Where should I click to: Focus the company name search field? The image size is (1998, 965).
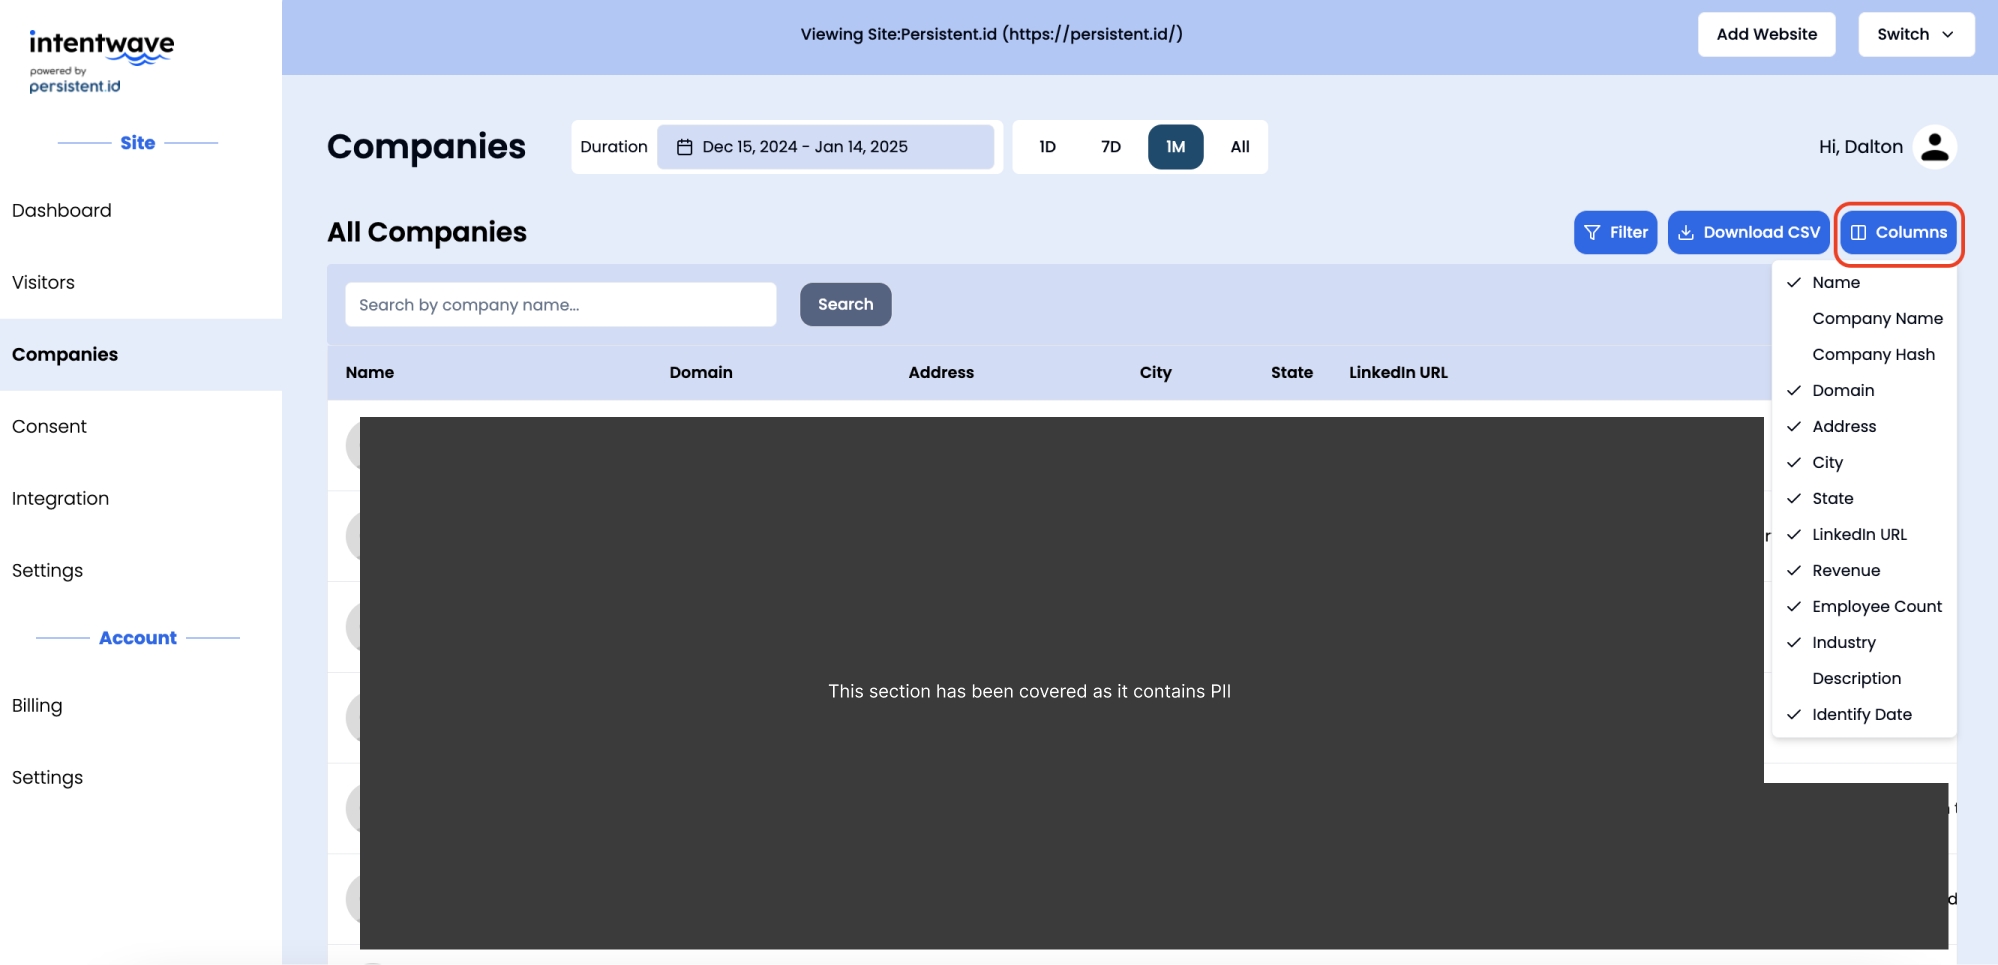[x=560, y=305]
